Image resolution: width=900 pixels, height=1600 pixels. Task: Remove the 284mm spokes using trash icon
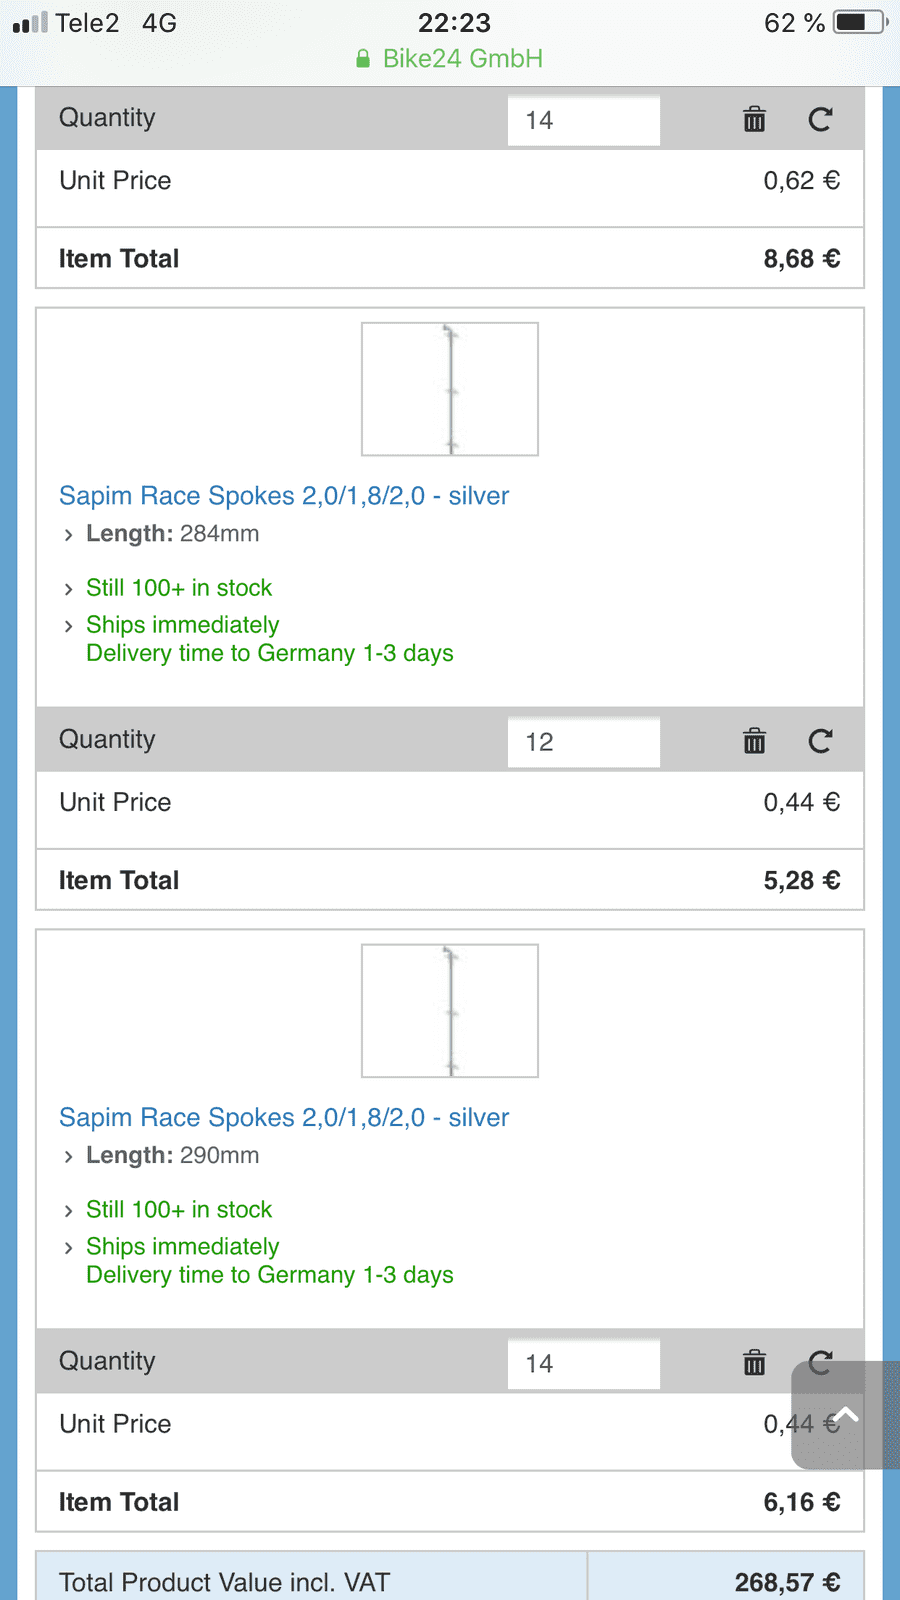click(754, 741)
